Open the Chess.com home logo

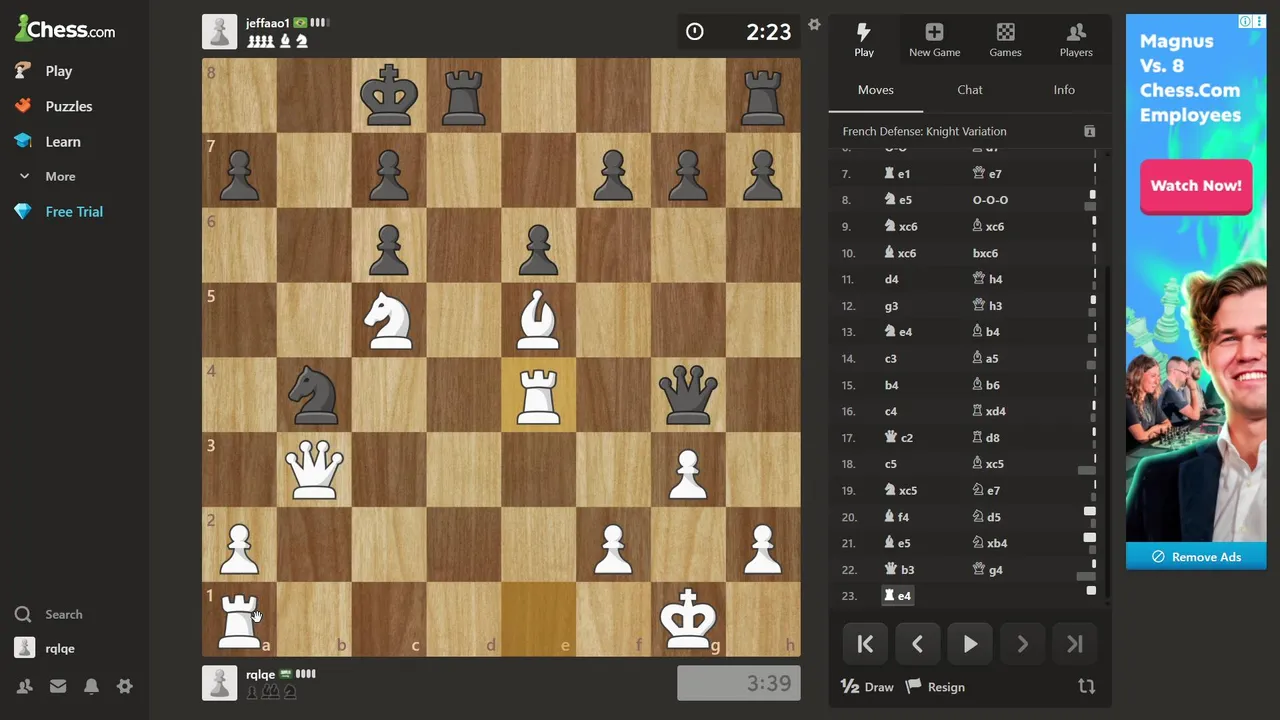coord(65,29)
